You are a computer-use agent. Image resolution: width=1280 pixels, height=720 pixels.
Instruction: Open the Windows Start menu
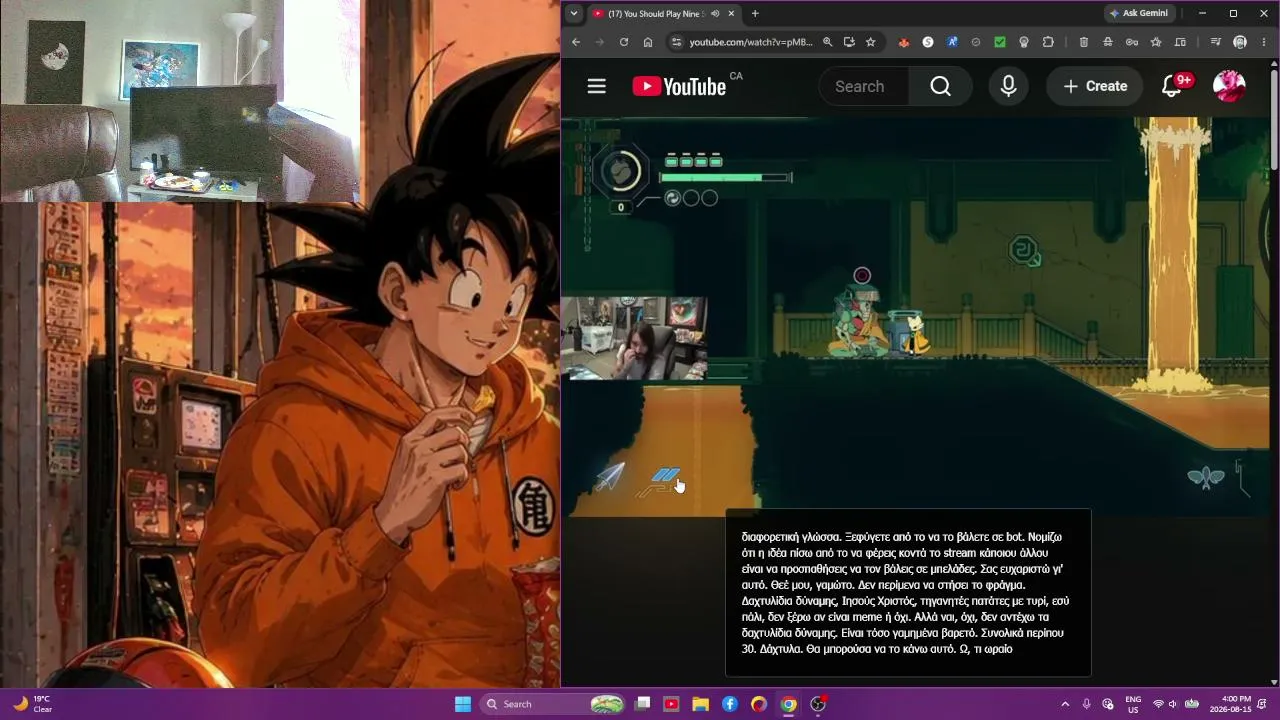pyautogui.click(x=463, y=704)
